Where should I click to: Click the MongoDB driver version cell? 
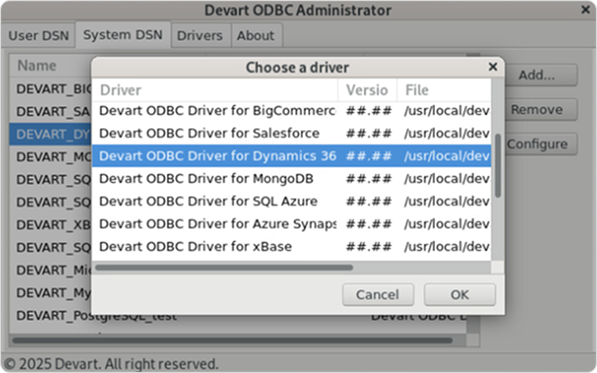click(368, 179)
